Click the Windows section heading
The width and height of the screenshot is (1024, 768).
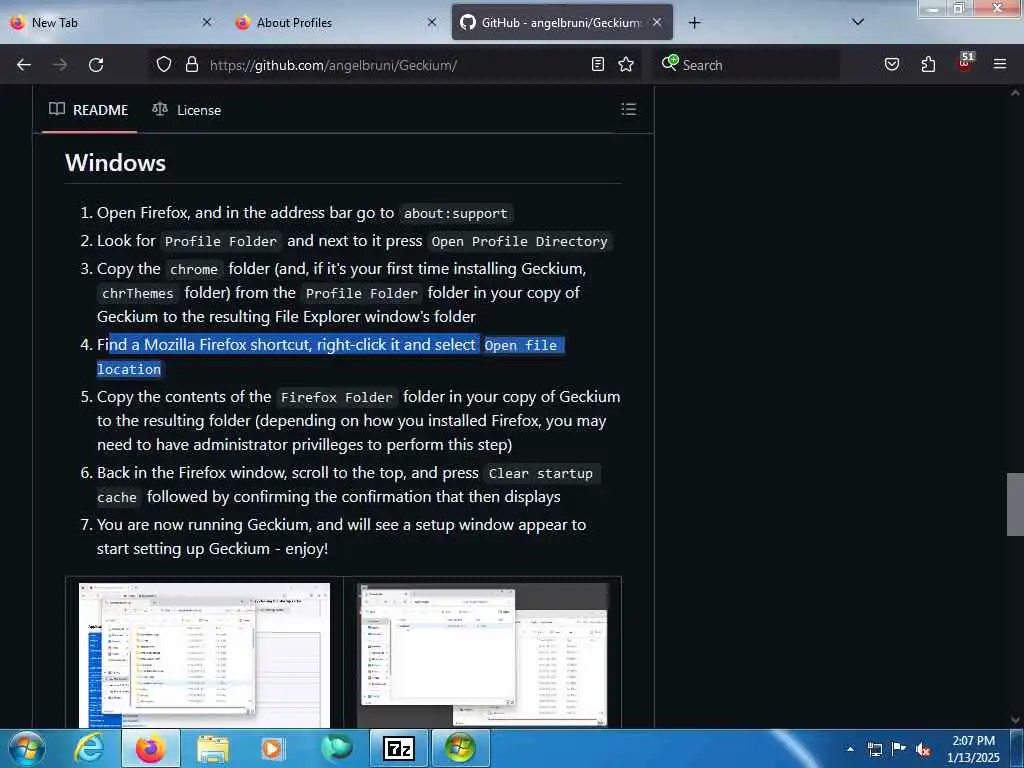[116, 163]
